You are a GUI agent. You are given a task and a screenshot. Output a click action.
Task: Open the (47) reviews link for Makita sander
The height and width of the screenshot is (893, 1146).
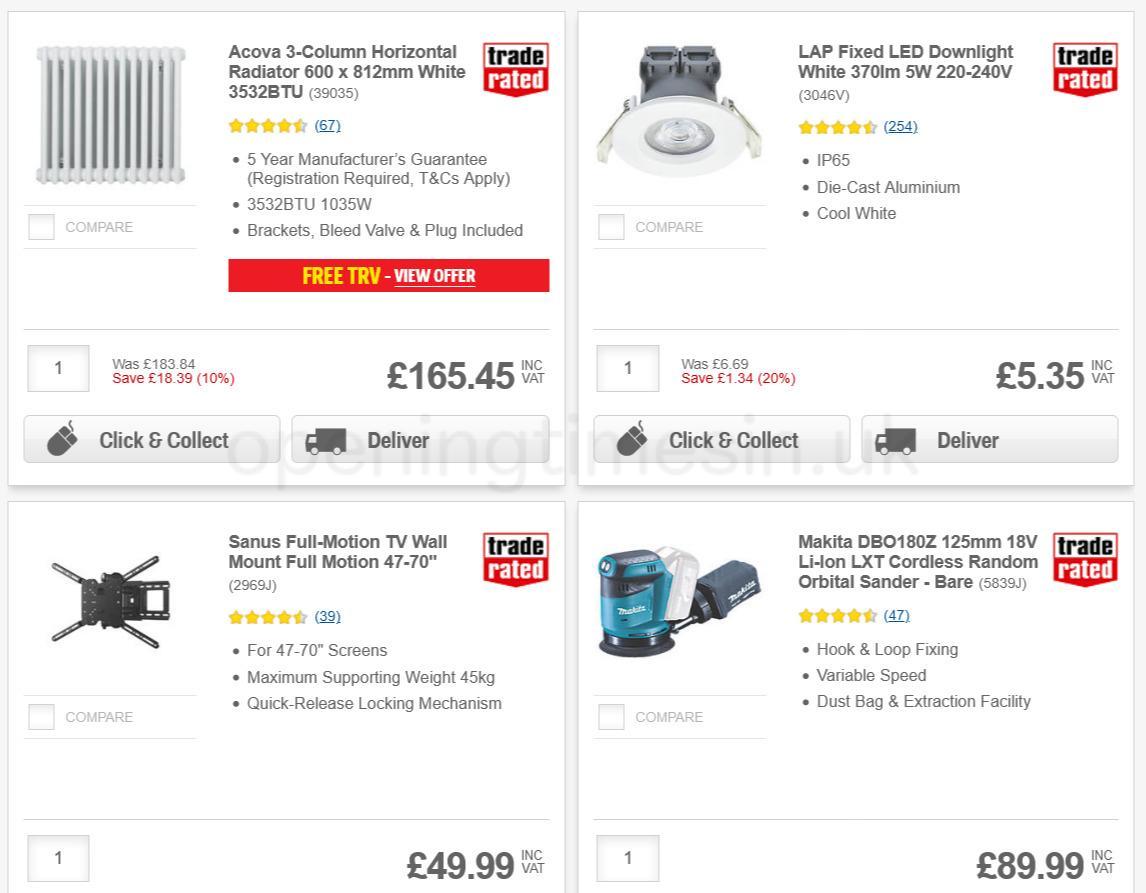(897, 615)
